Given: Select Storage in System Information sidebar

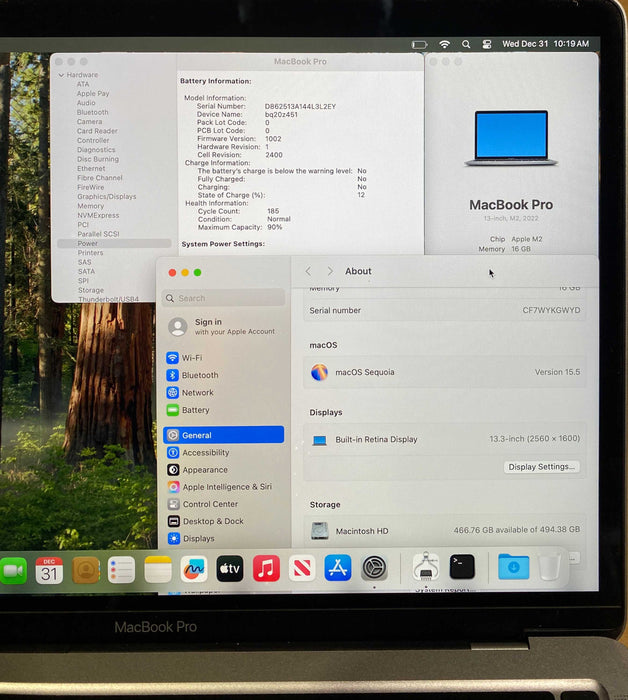Looking at the screenshot, I should pyautogui.click(x=91, y=290).
